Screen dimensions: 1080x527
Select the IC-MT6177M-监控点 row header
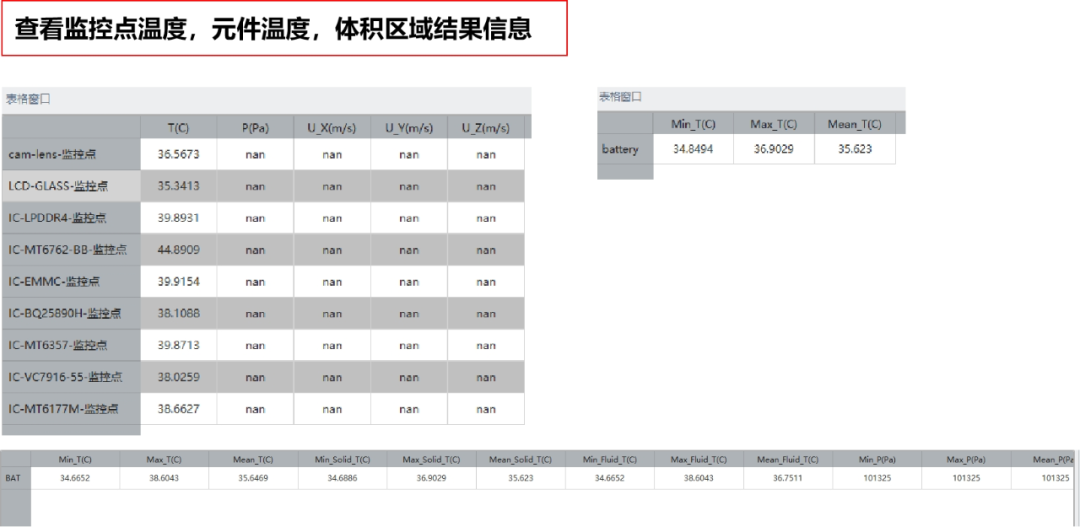point(72,409)
